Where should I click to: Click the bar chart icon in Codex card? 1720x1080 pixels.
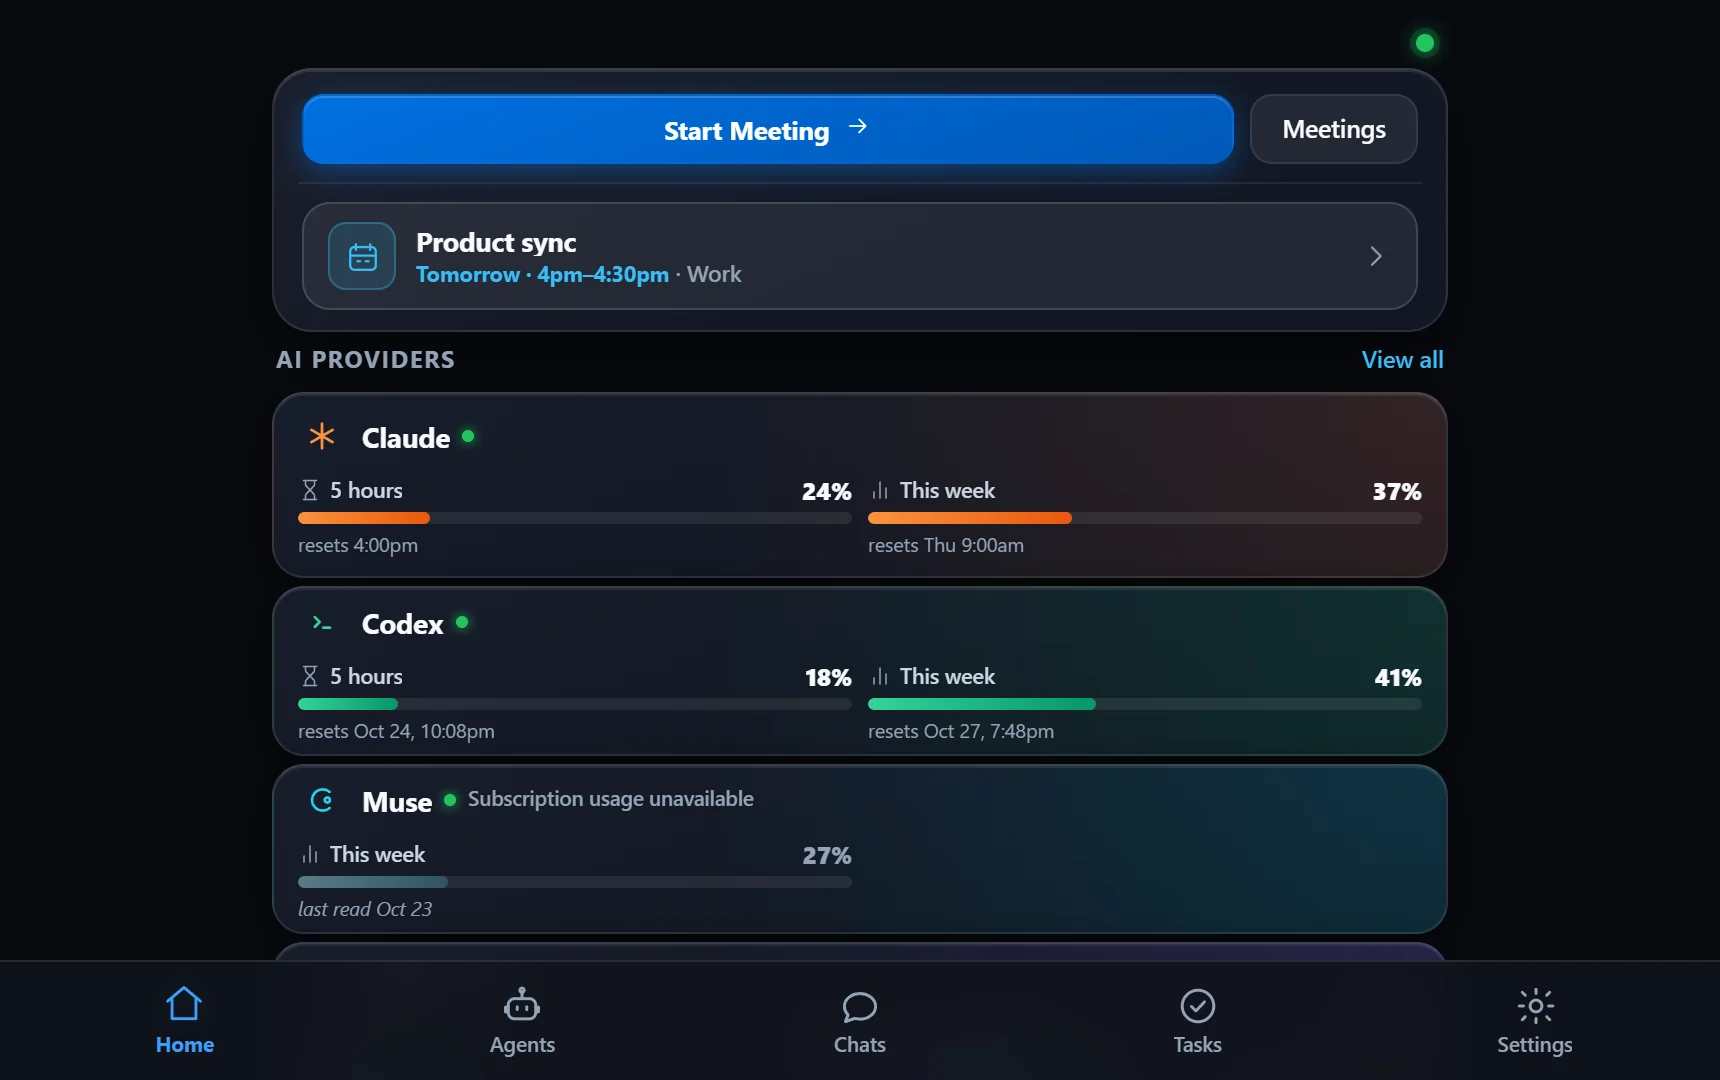(x=880, y=676)
